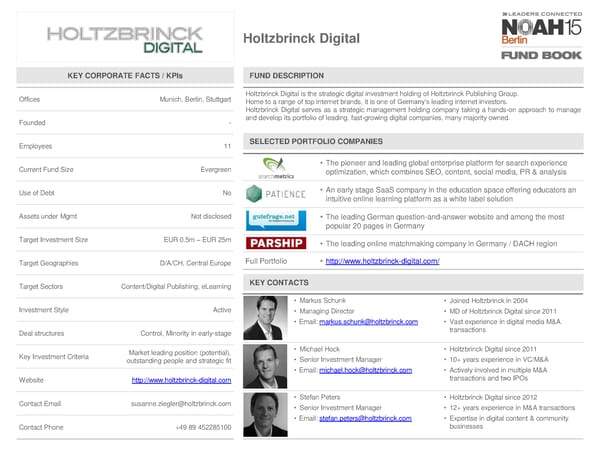
Task: Click the Key Contacts section header
Action: click(279, 283)
